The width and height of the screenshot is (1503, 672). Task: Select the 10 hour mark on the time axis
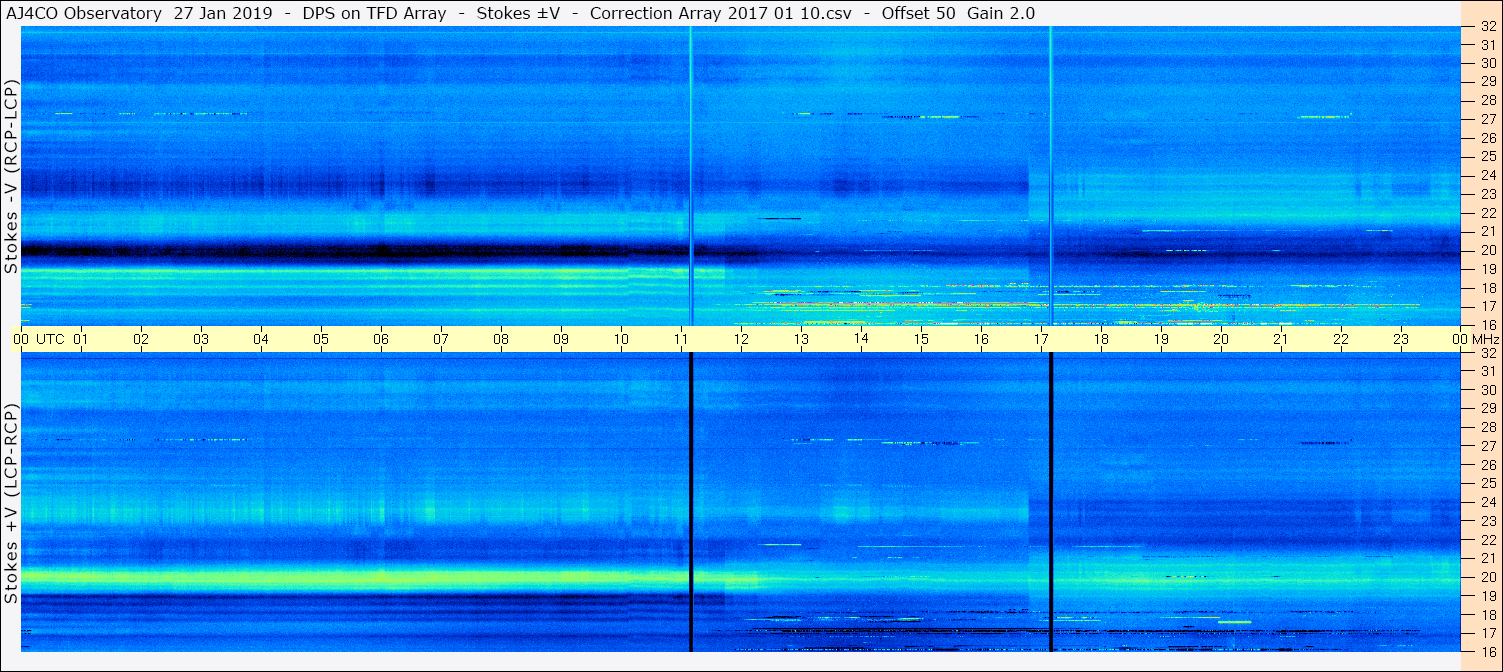tap(622, 339)
